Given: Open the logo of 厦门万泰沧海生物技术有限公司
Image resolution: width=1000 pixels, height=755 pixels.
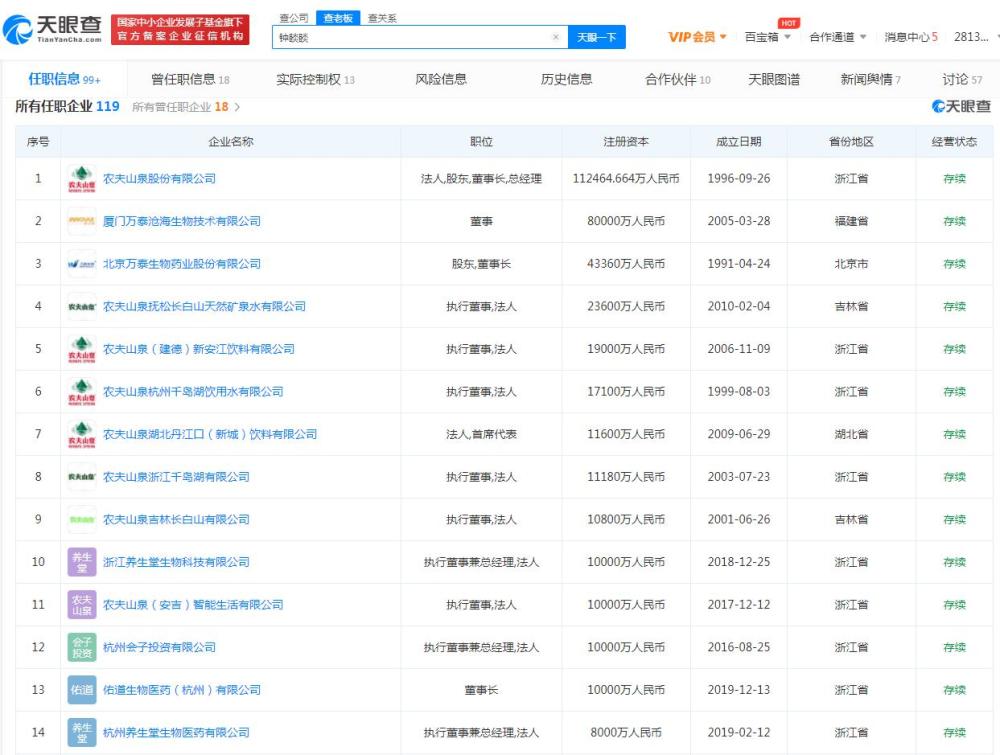Looking at the screenshot, I should (x=82, y=221).
